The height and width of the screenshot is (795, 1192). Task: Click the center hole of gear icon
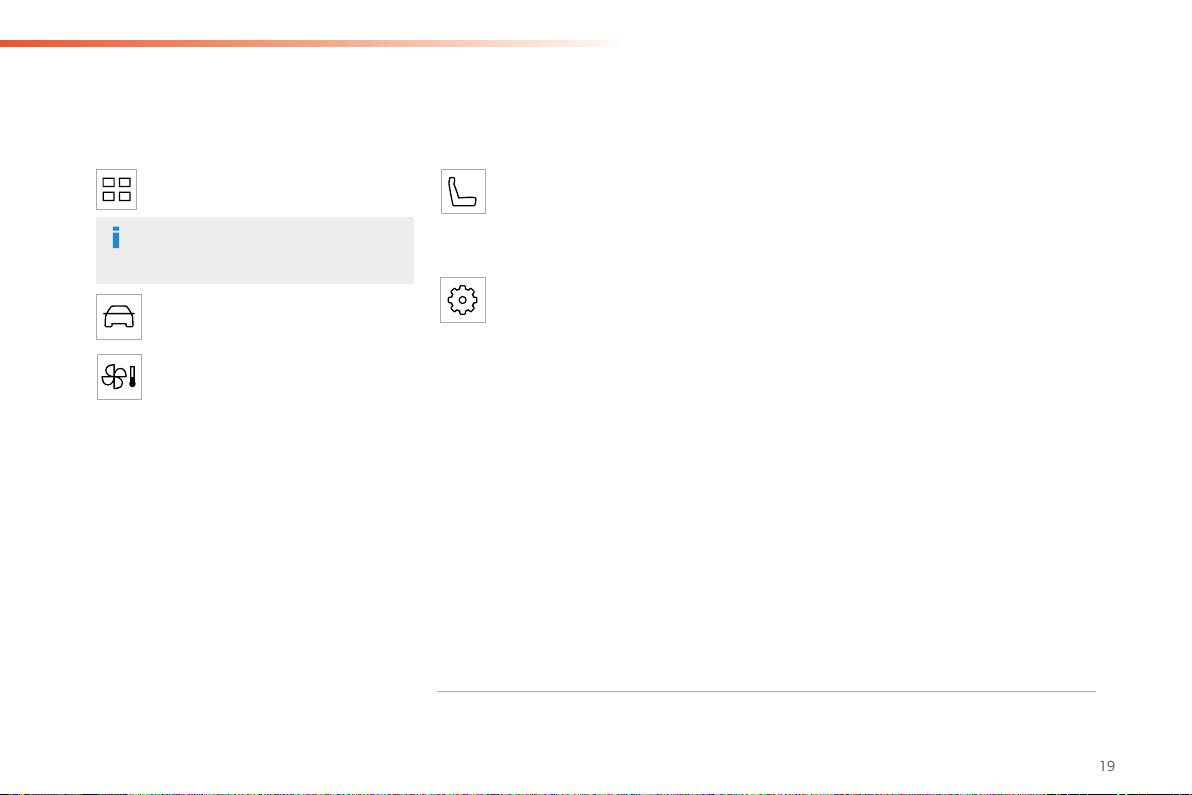tap(462, 300)
